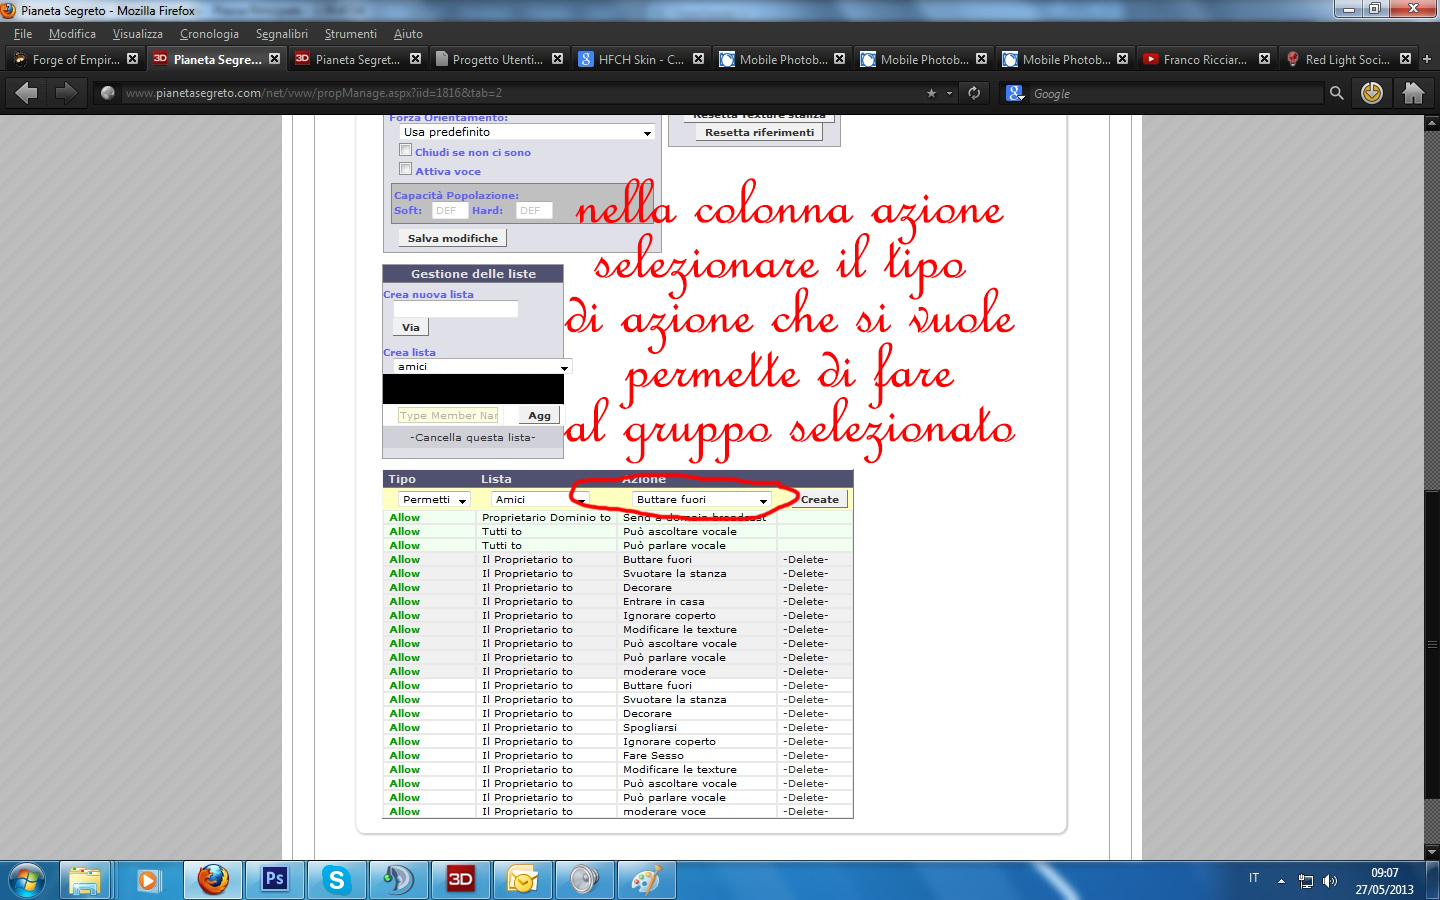
Task: Click the '-Cancella questa lista-' link
Action: tap(472, 437)
